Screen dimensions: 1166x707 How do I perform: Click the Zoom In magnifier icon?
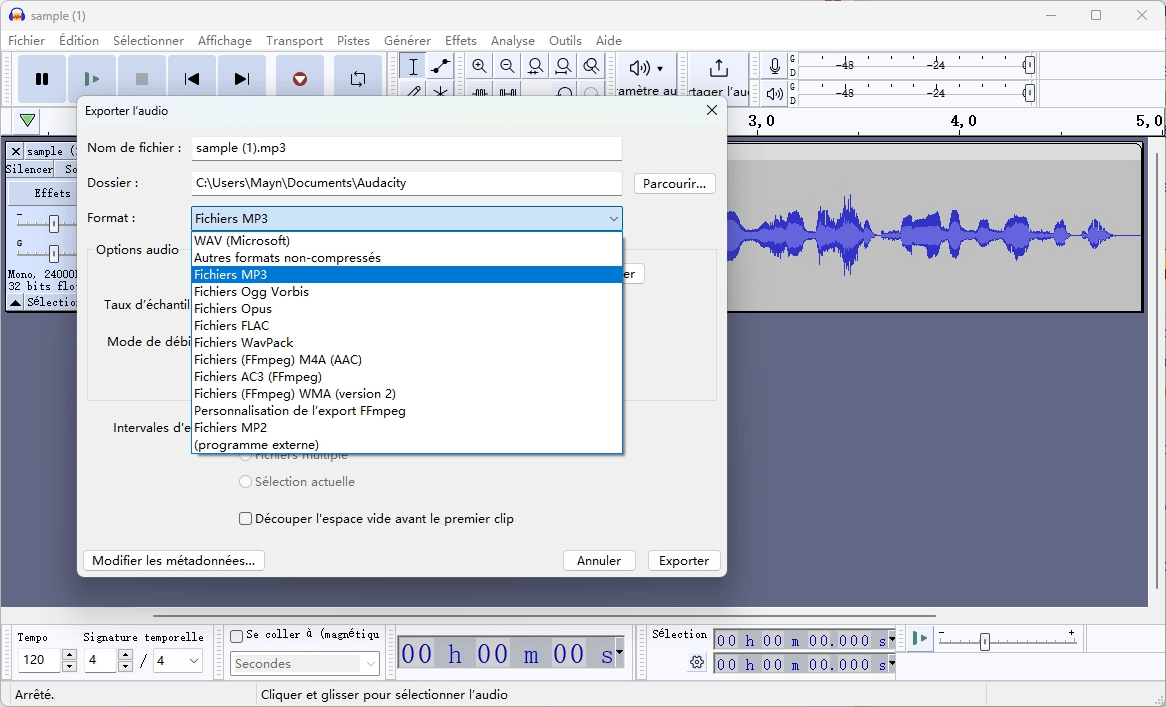(x=480, y=67)
